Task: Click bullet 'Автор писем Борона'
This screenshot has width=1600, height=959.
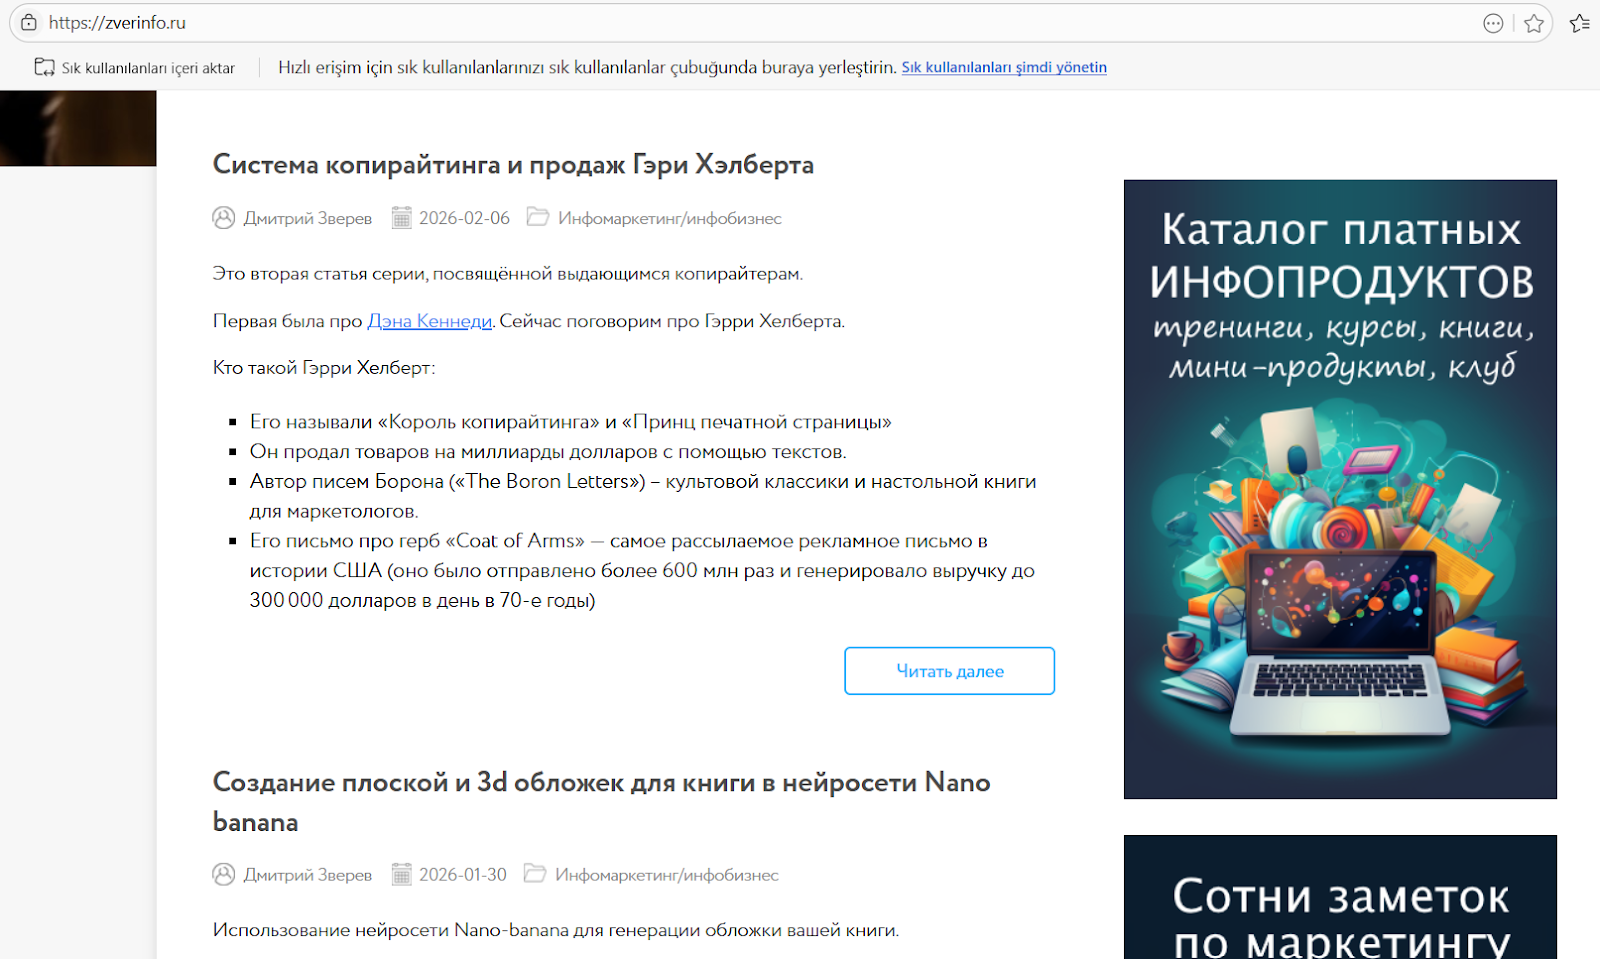Action: click(643, 496)
